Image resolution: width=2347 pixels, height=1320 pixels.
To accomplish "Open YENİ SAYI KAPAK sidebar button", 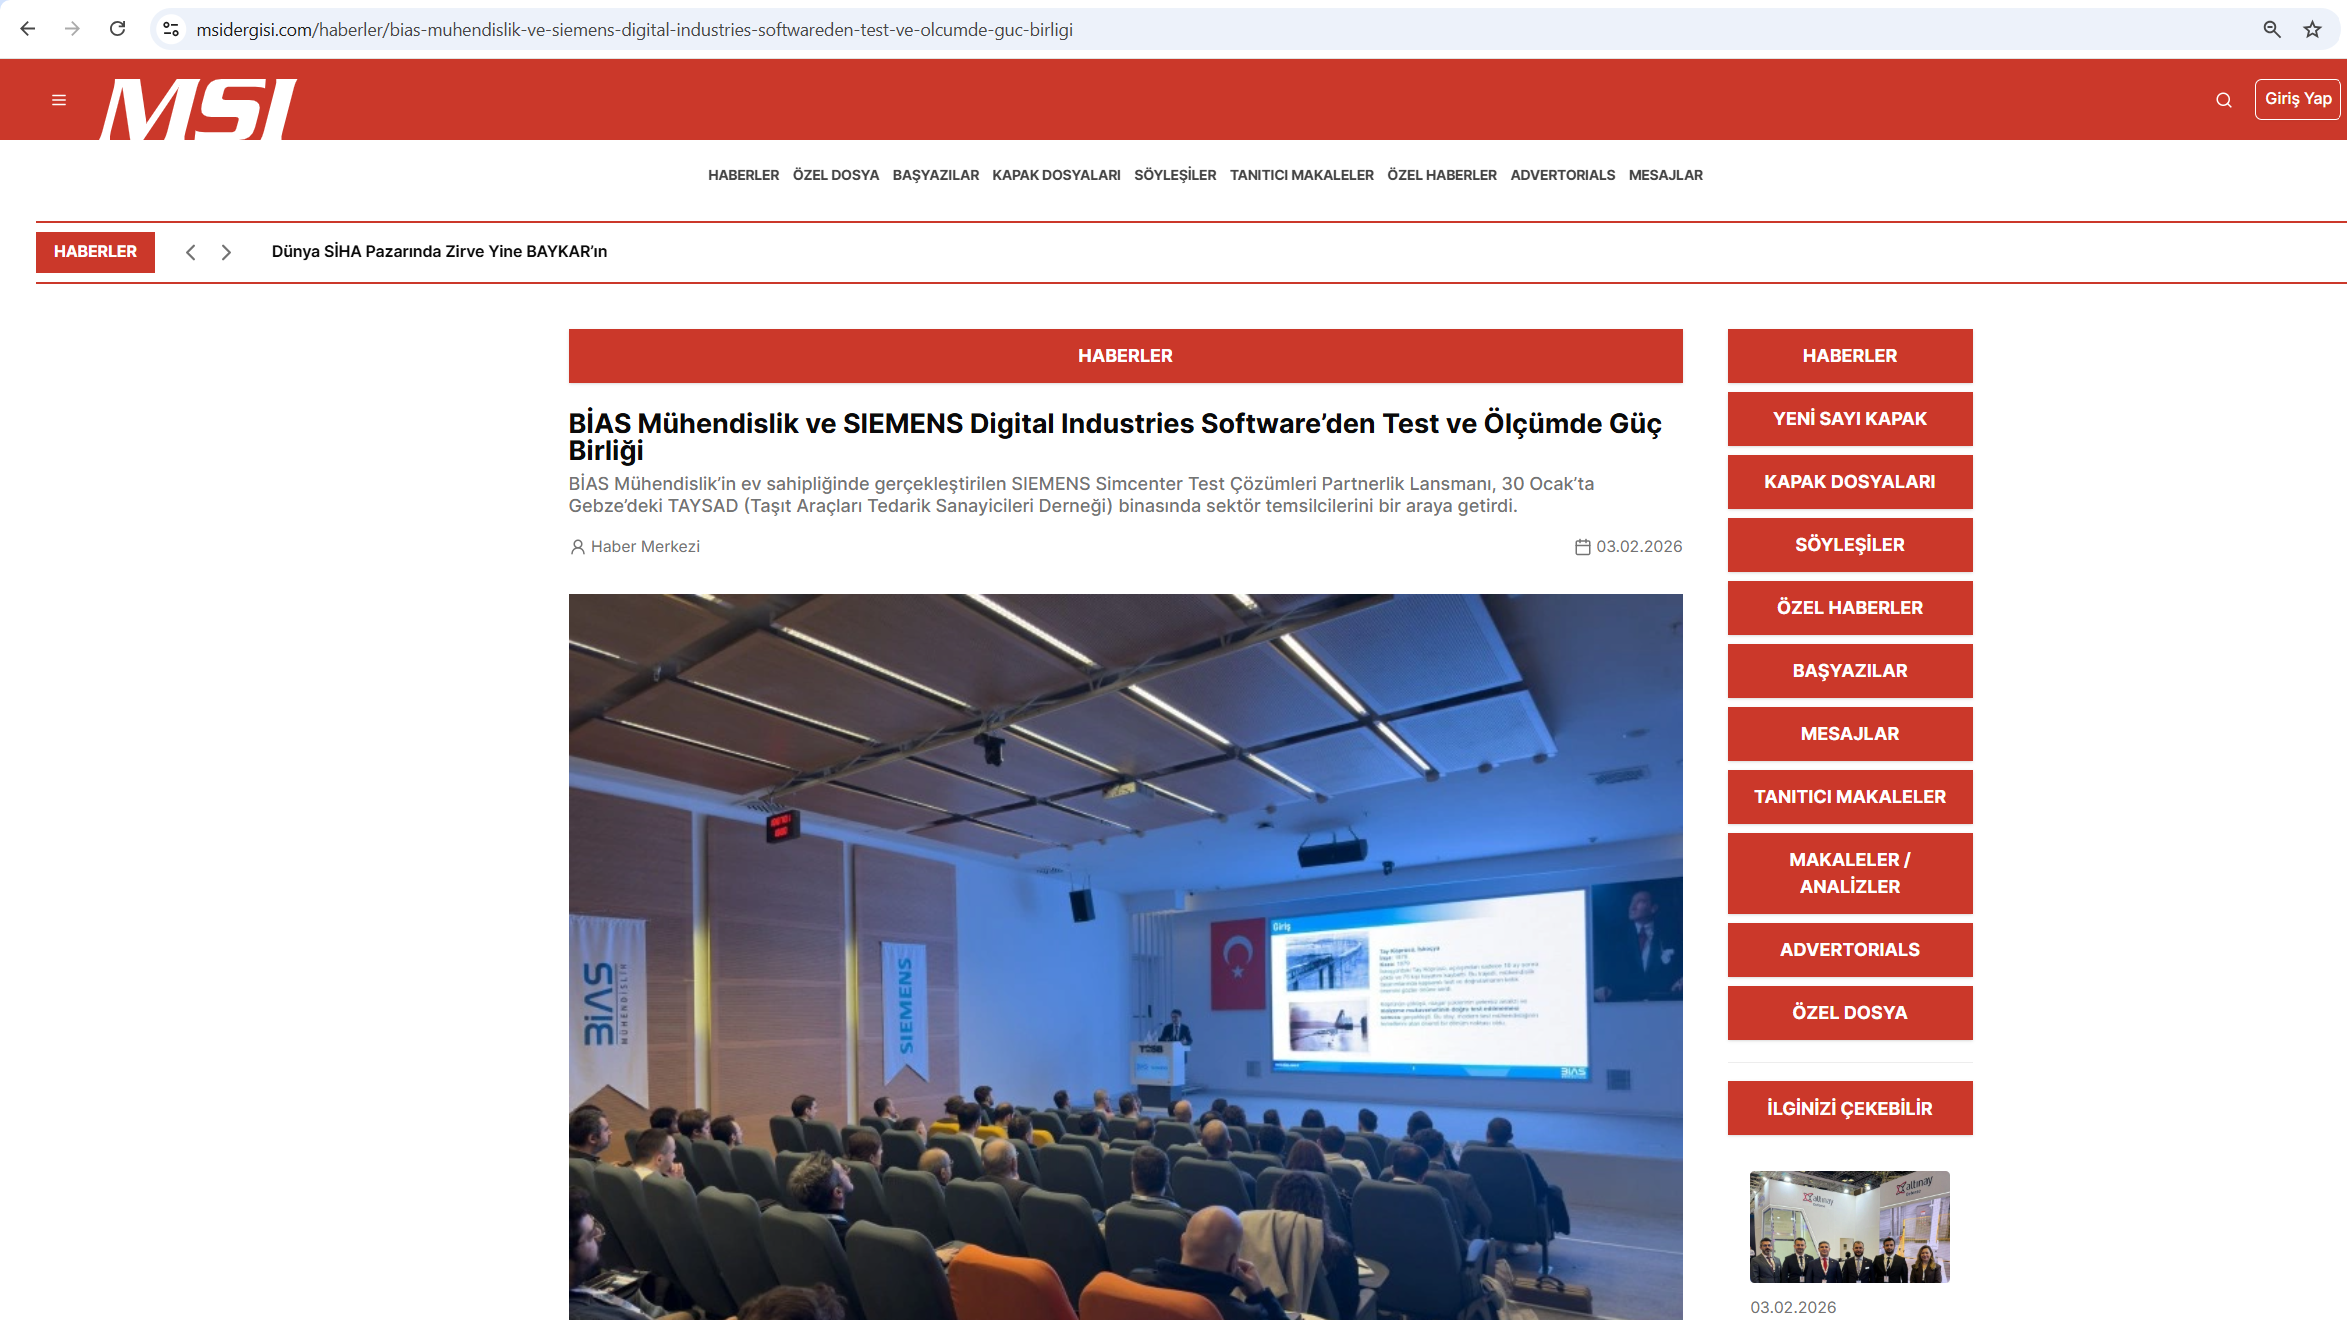I will (1849, 419).
